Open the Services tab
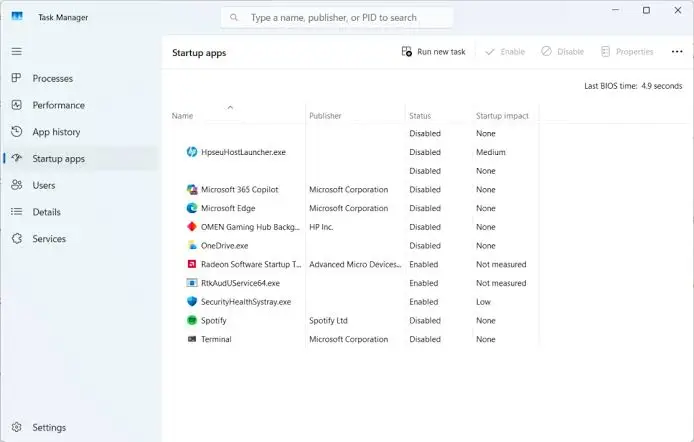Image resolution: width=694 pixels, height=442 pixels. [x=81, y=239]
